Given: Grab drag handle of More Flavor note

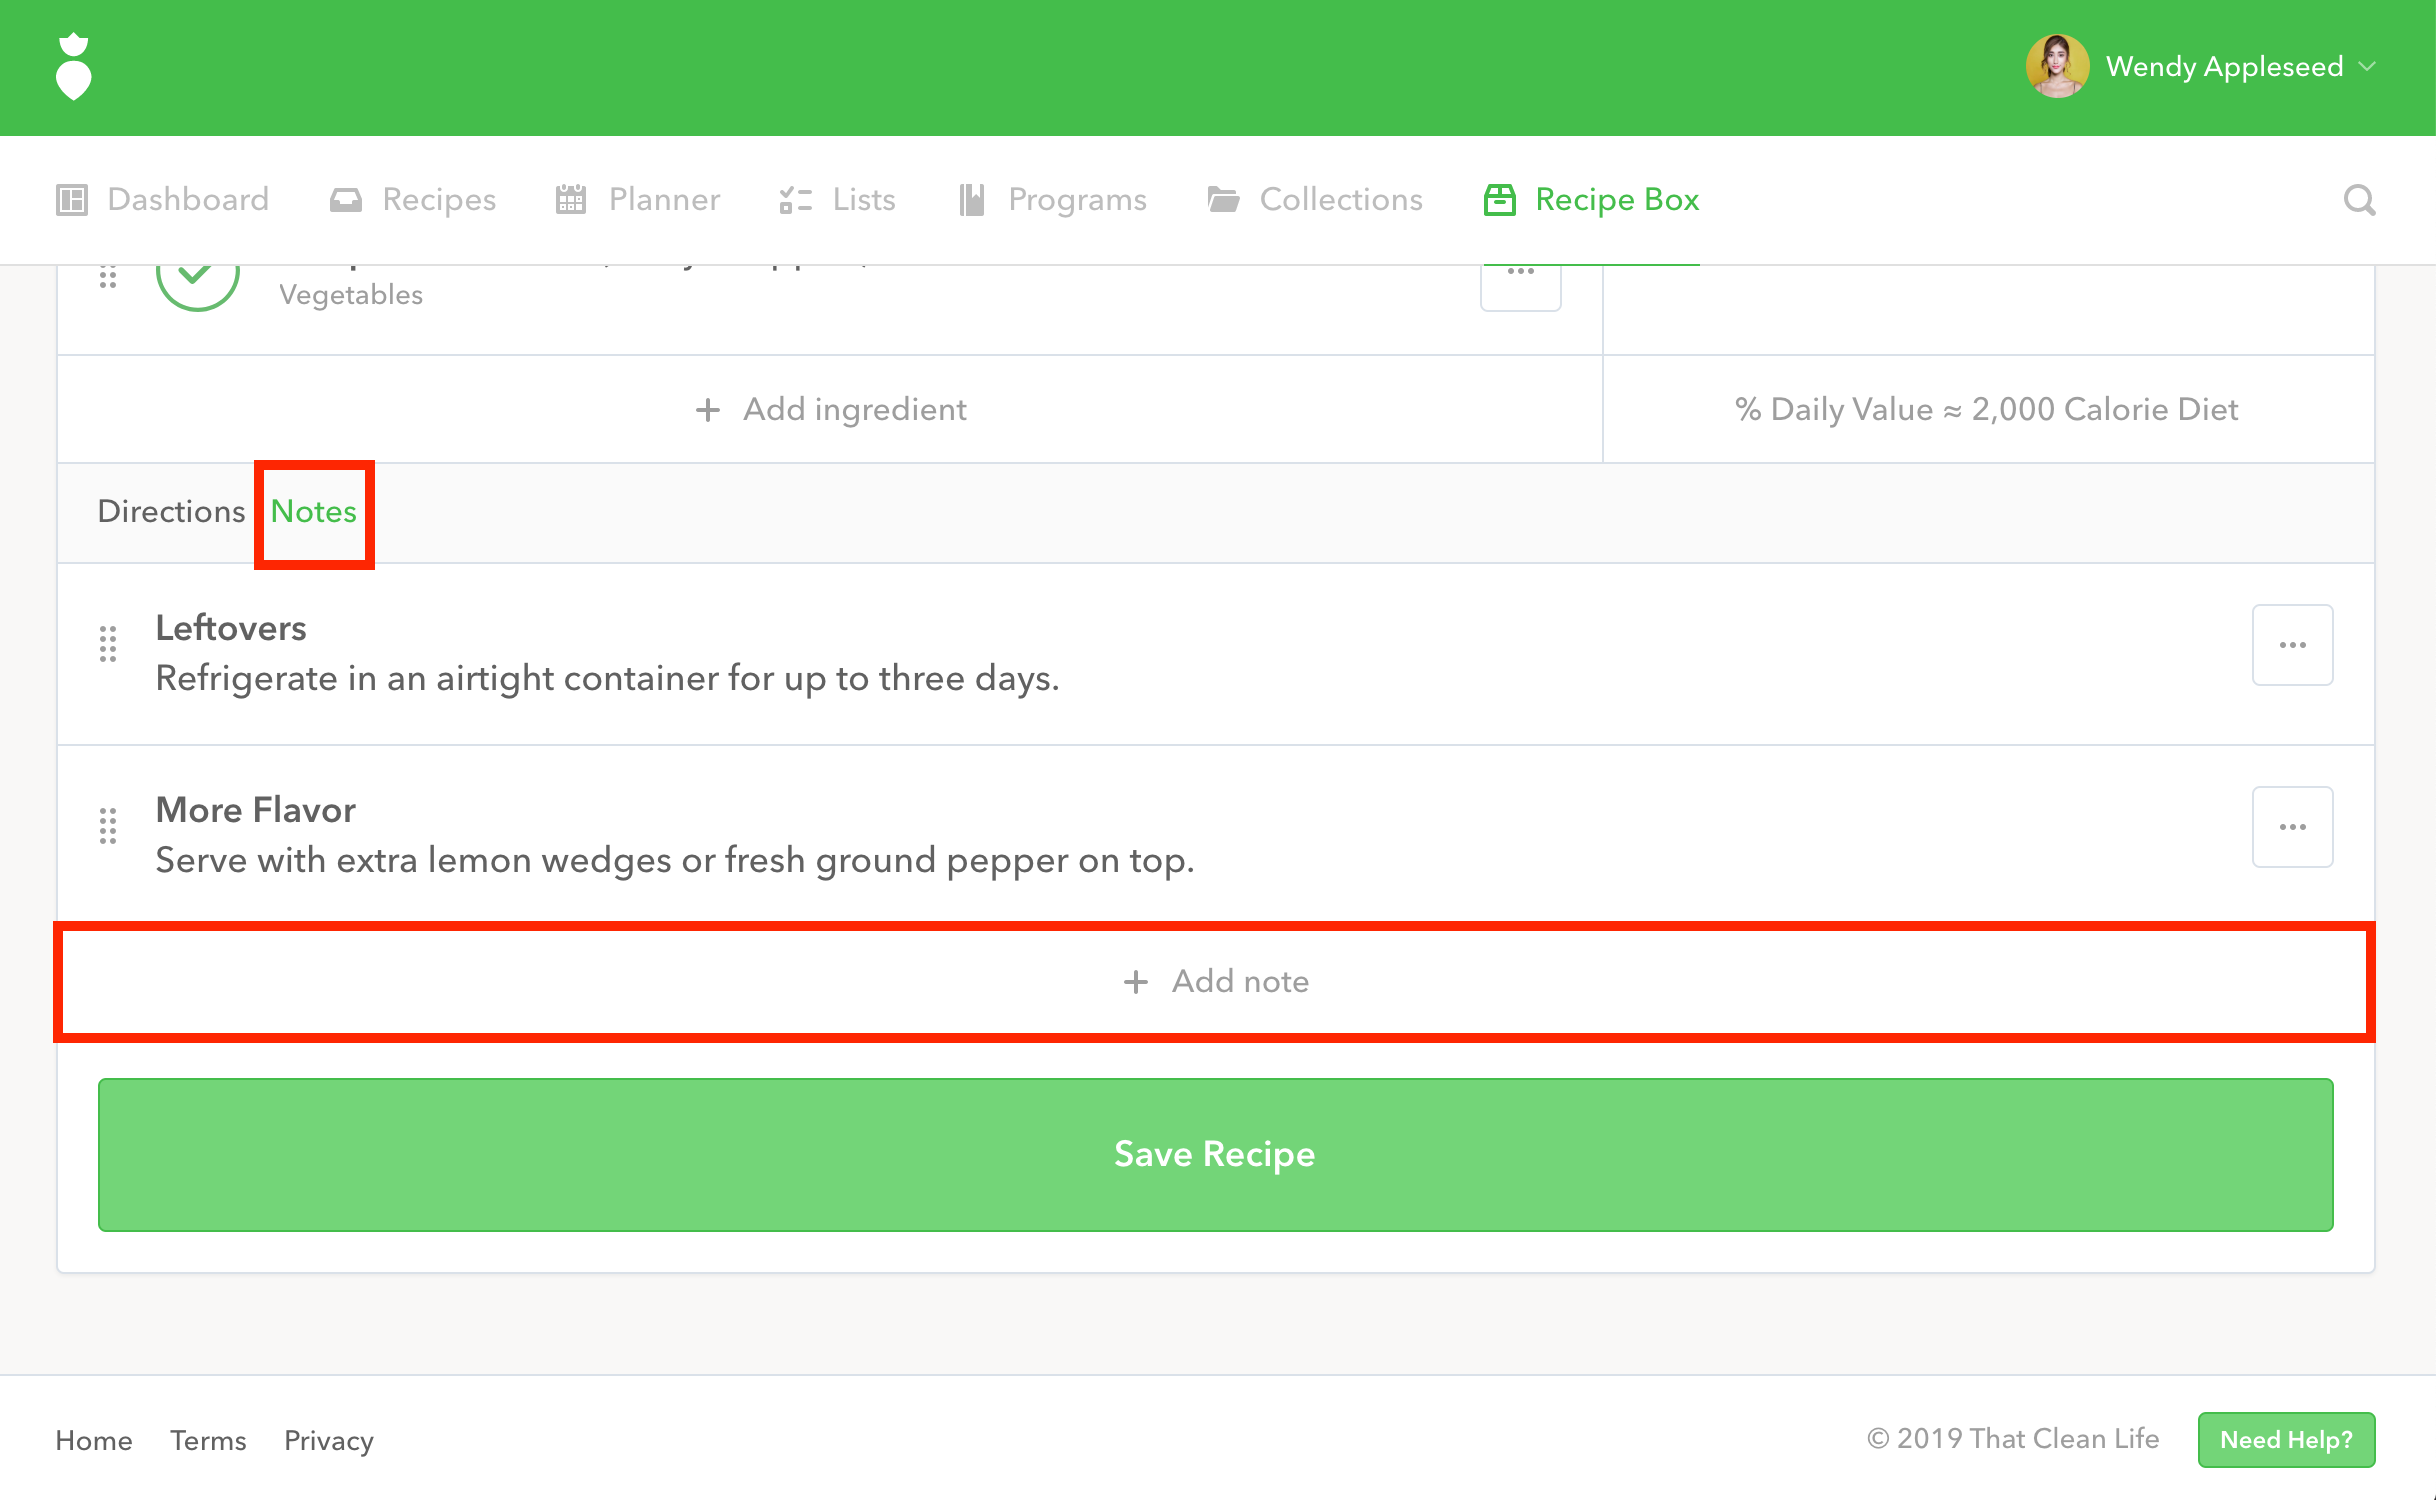Looking at the screenshot, I should click(x=108, y=827).
